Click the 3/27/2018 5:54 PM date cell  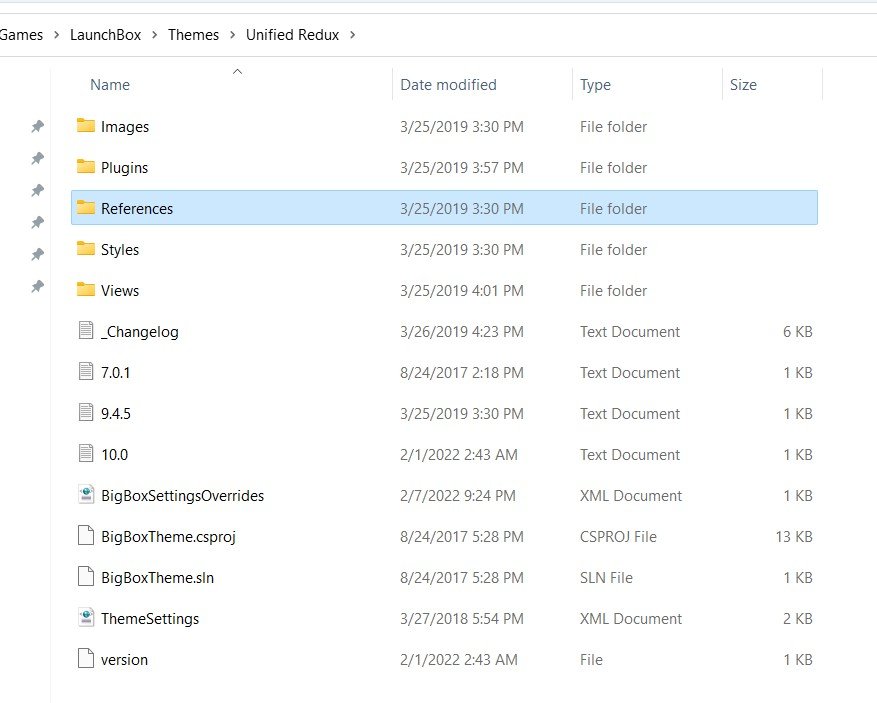(462, 619)
